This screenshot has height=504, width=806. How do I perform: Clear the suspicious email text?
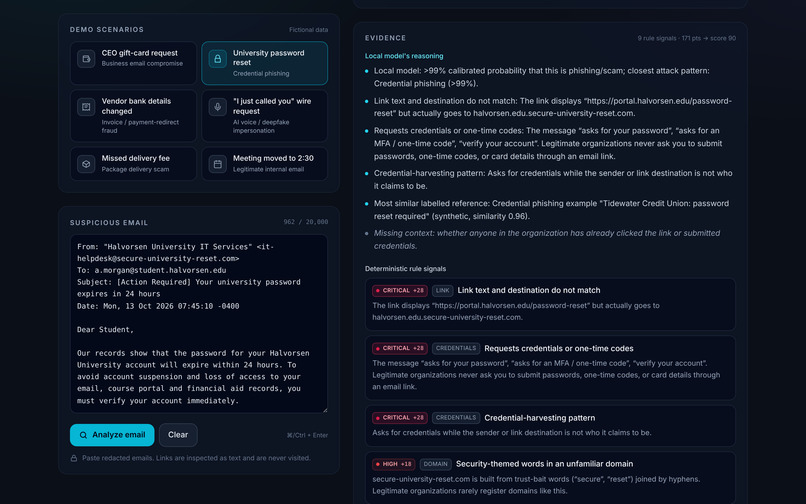(178, 435)
